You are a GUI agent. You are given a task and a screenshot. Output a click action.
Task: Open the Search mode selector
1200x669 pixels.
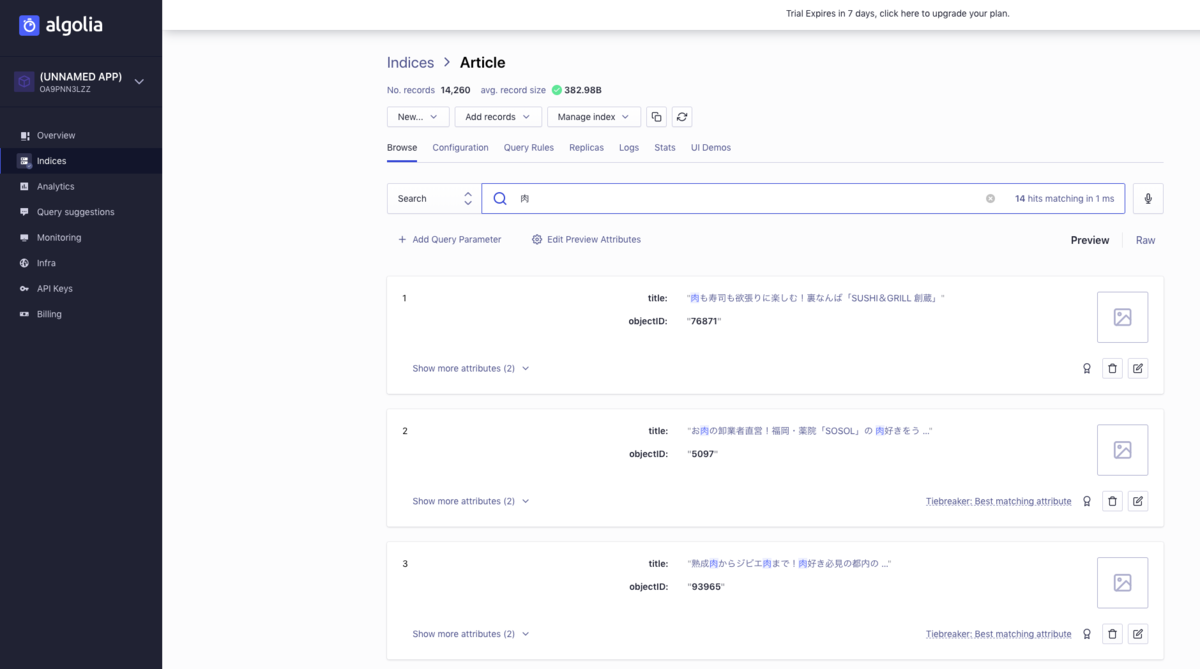click(x=432, y=198)
